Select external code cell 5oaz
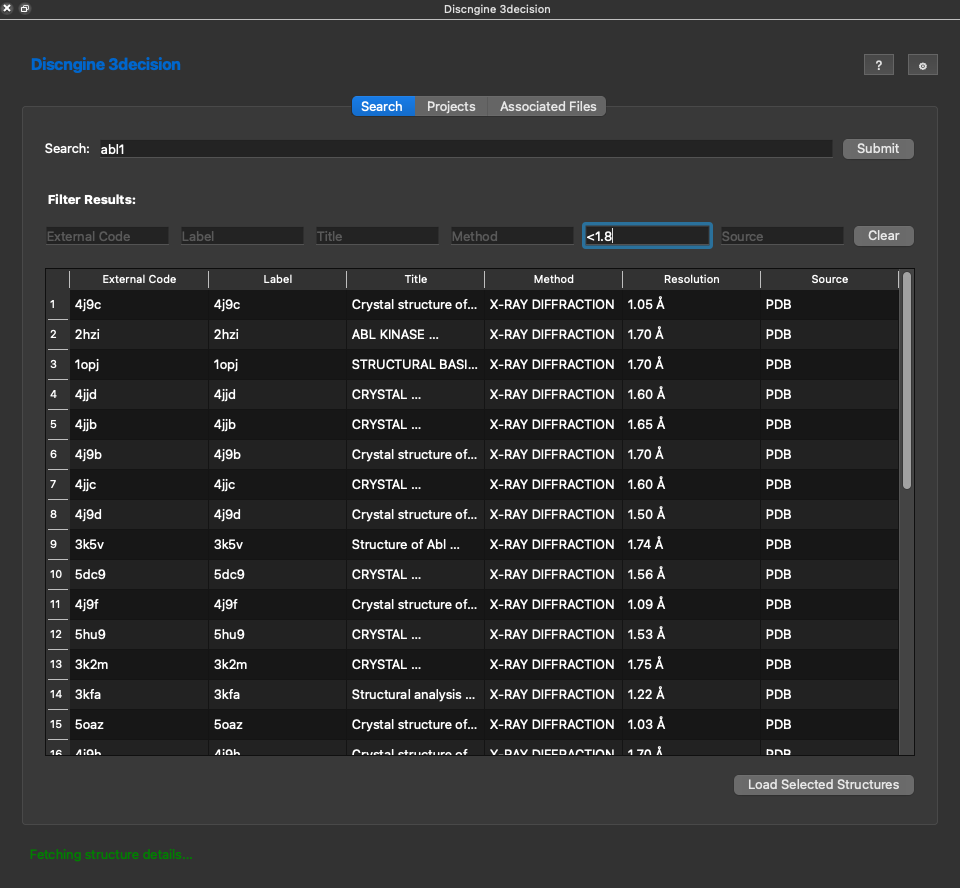 tap(139, 724)
